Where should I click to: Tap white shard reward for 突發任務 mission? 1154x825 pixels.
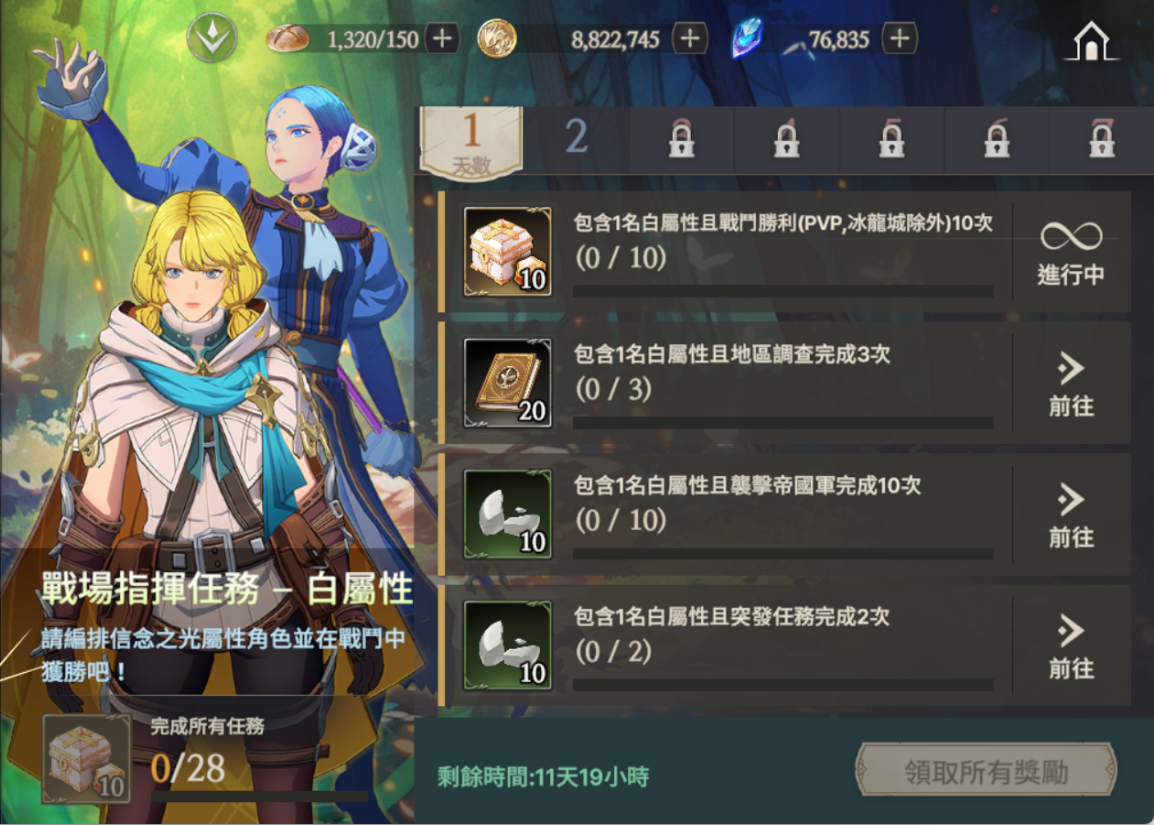(507, 645)
